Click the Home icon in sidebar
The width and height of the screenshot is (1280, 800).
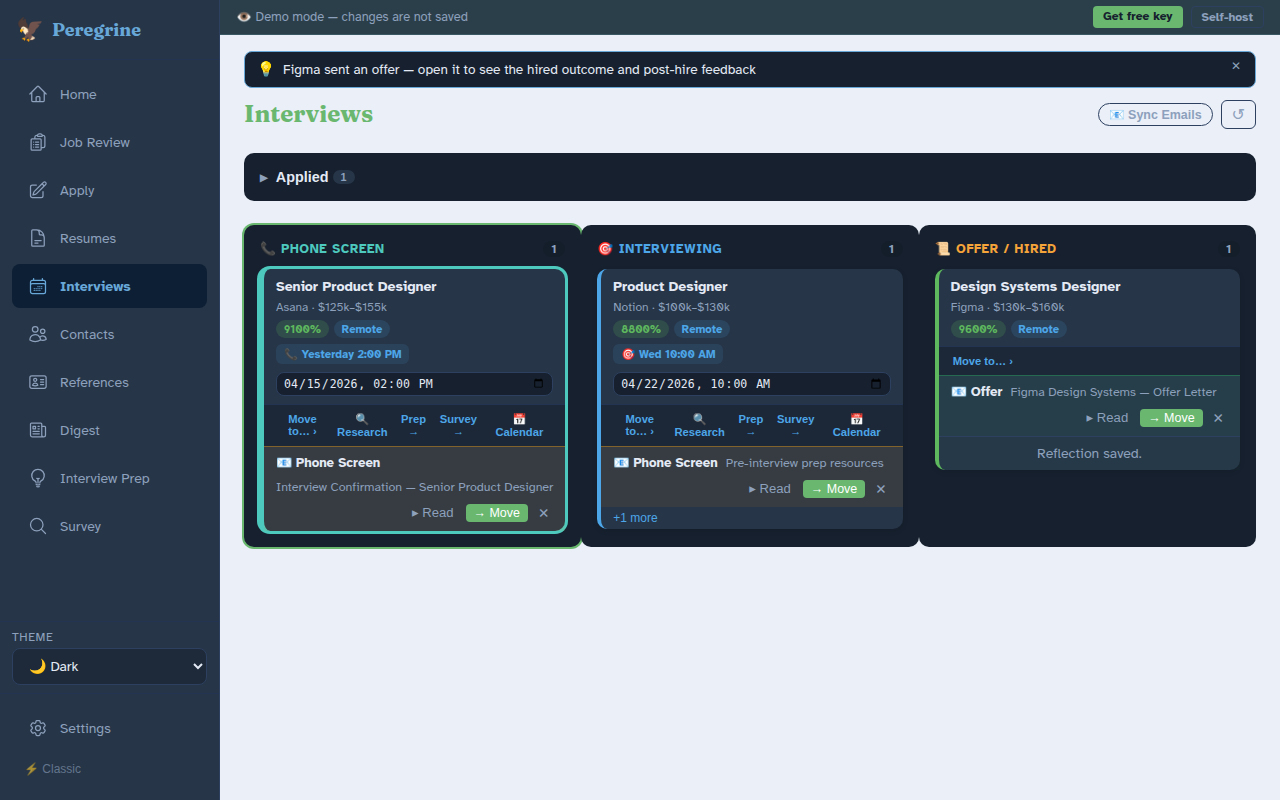[38, 94]
